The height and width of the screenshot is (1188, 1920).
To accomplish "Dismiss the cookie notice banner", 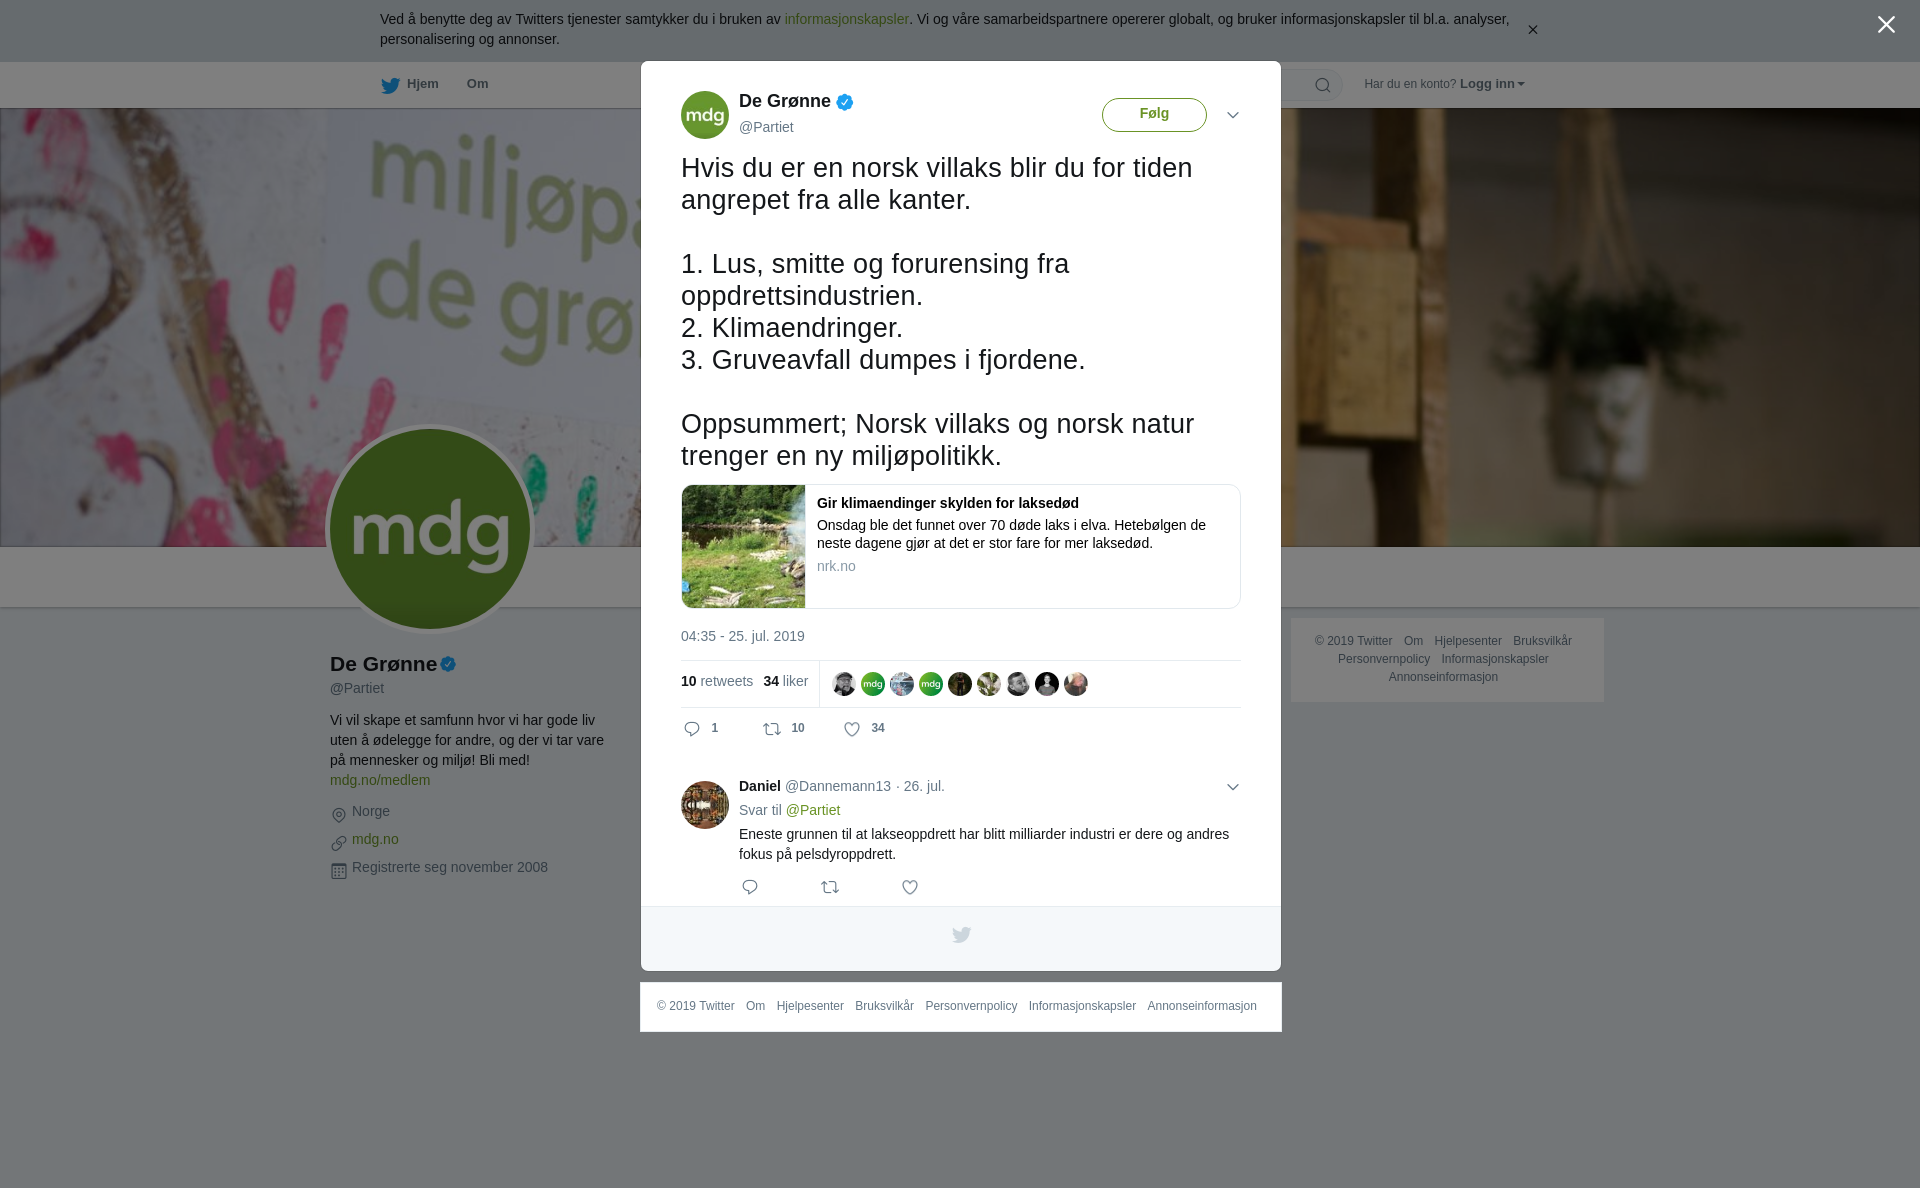I will (x=1532, y=30).
